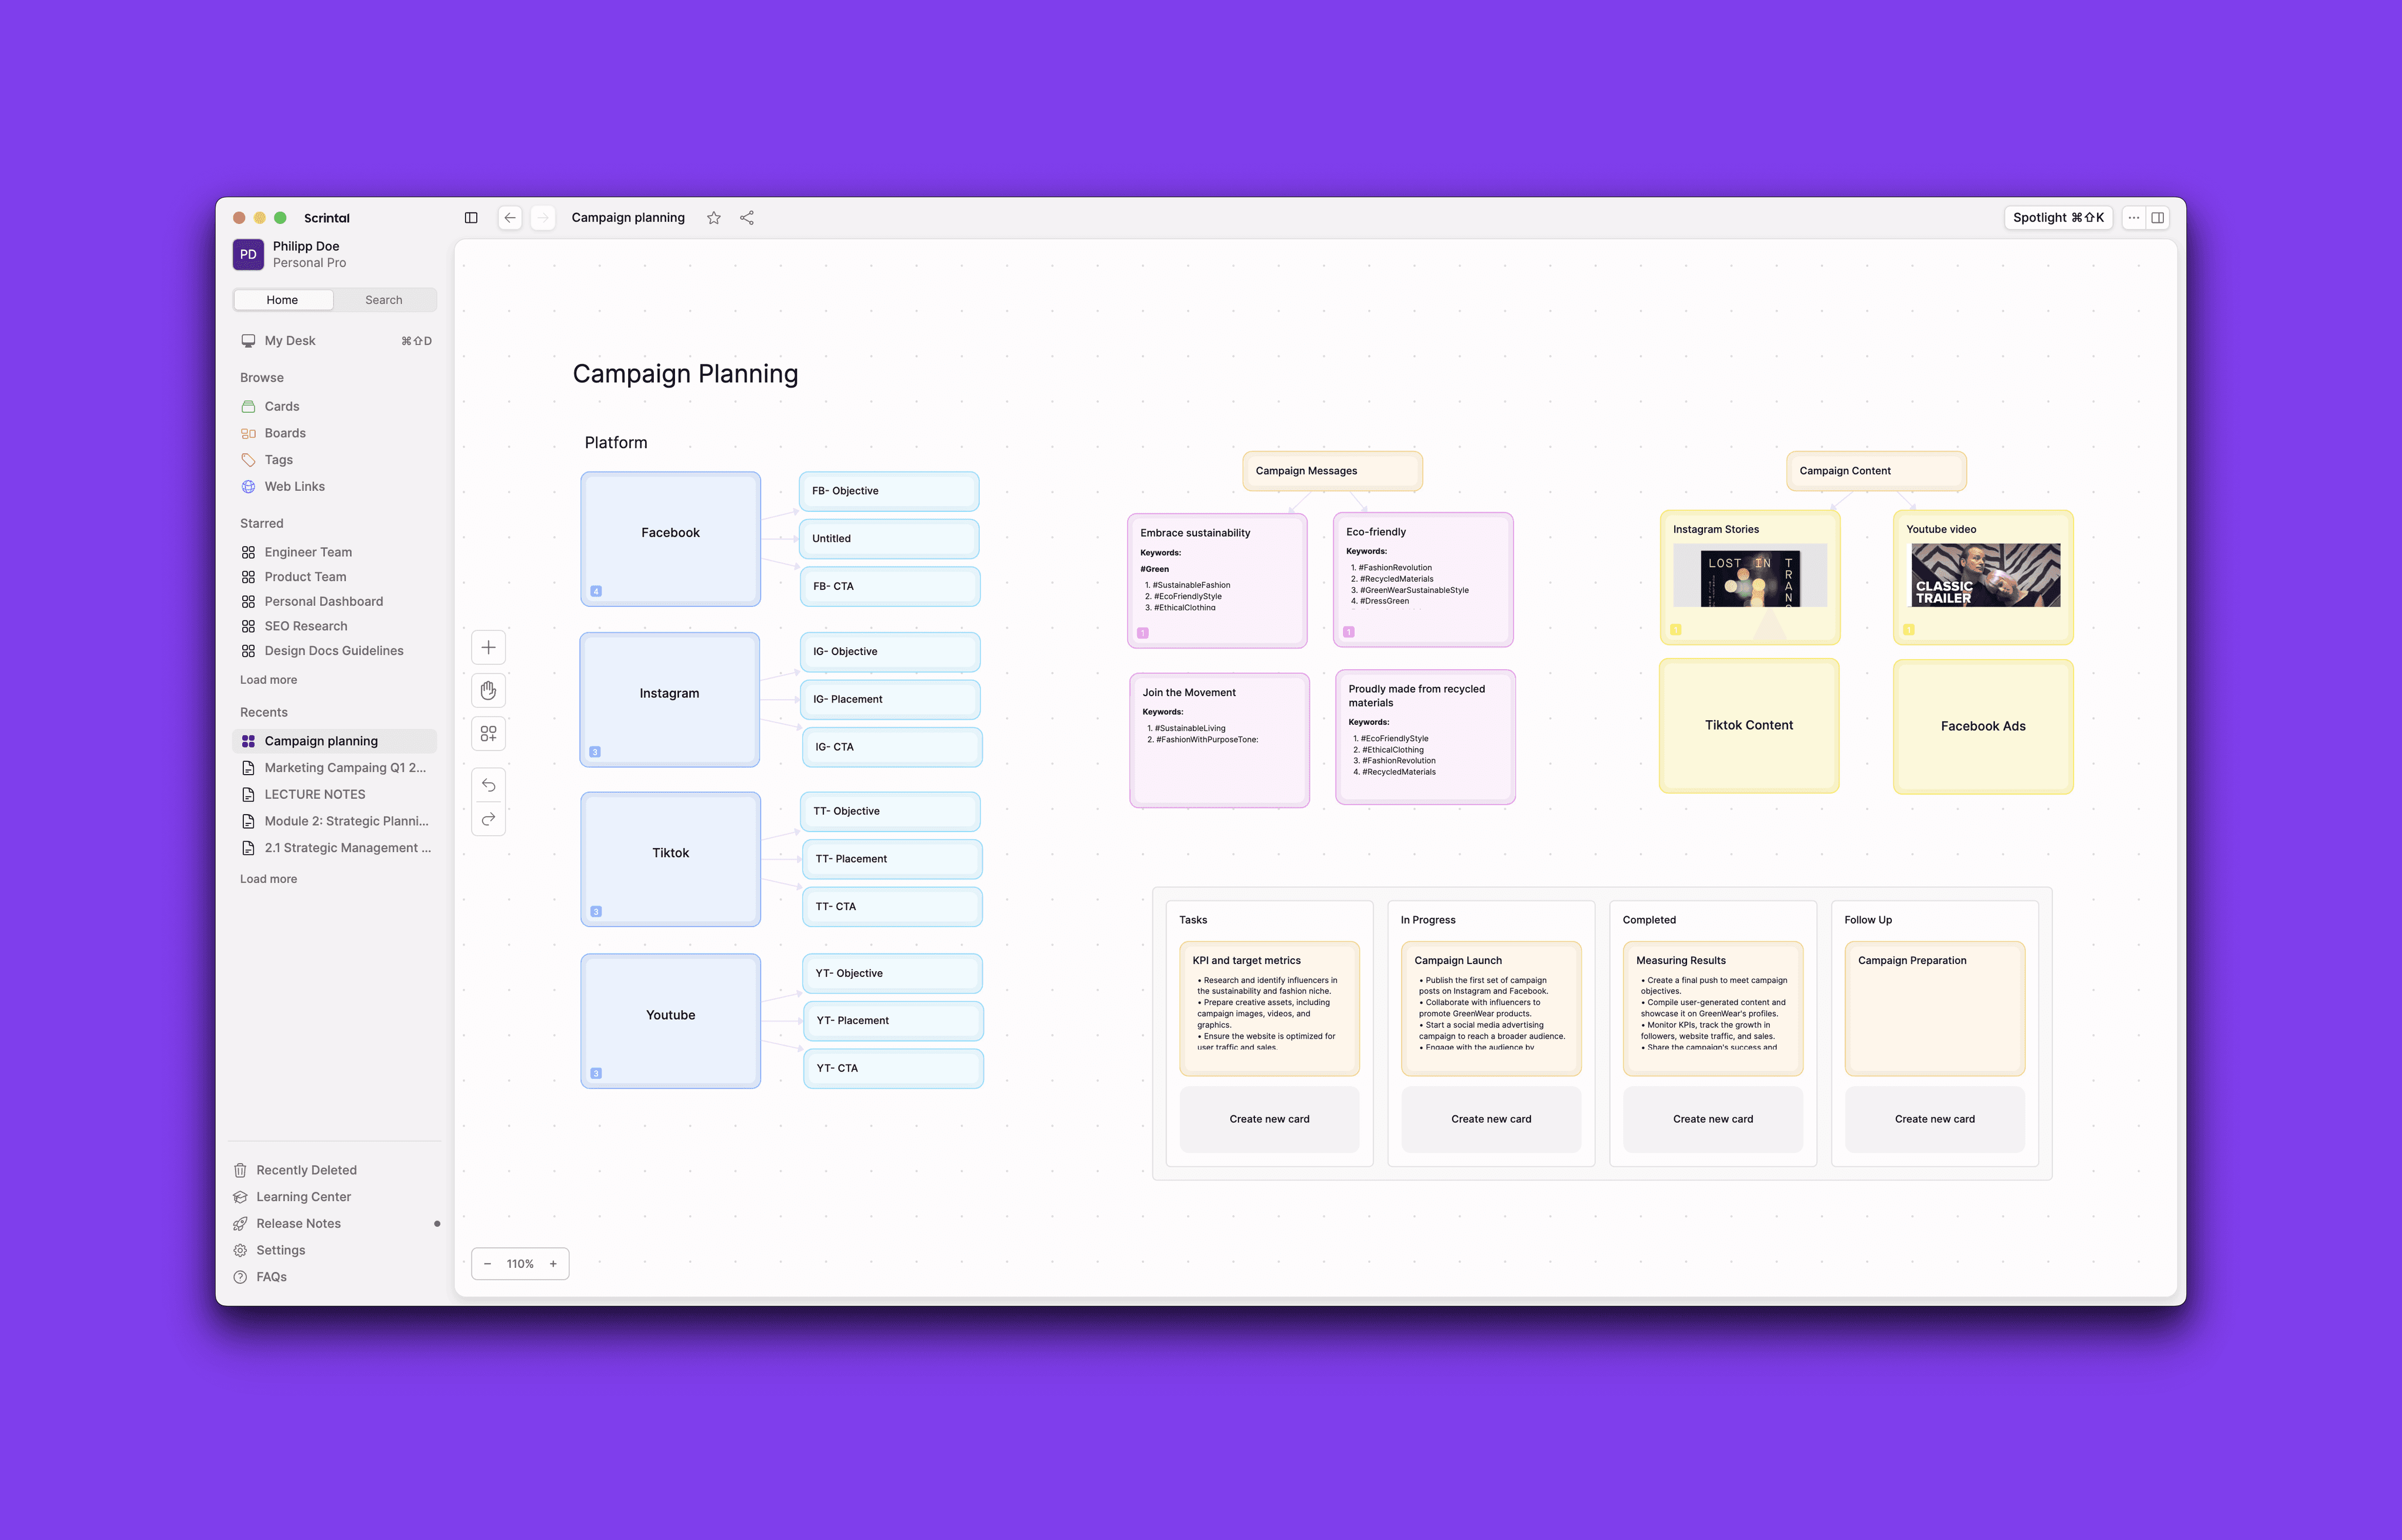Toggle the right side panel icon

[2158, 218]
